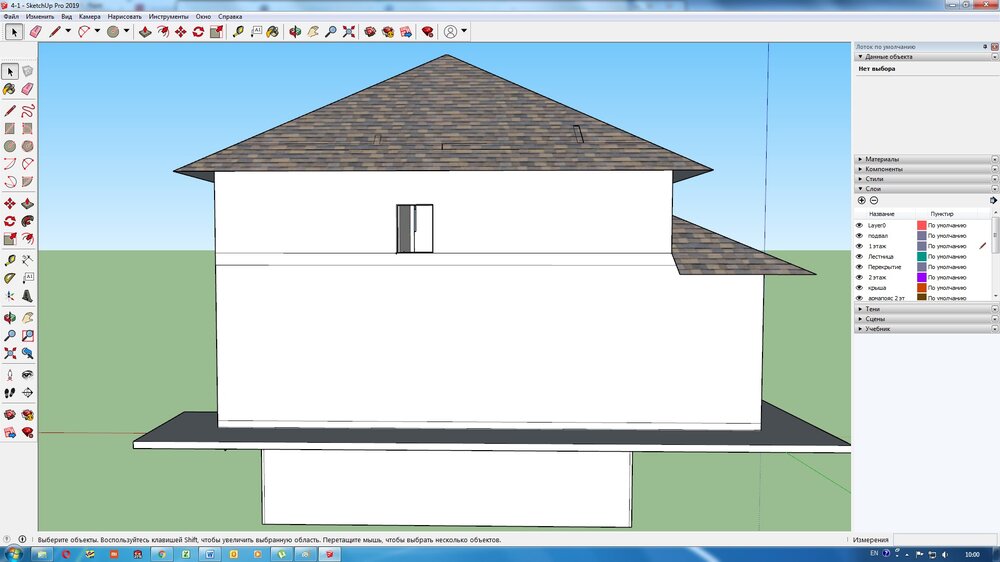The image size is (1000, 562).
Task: Click the Windows Start button
Action: 14,553
